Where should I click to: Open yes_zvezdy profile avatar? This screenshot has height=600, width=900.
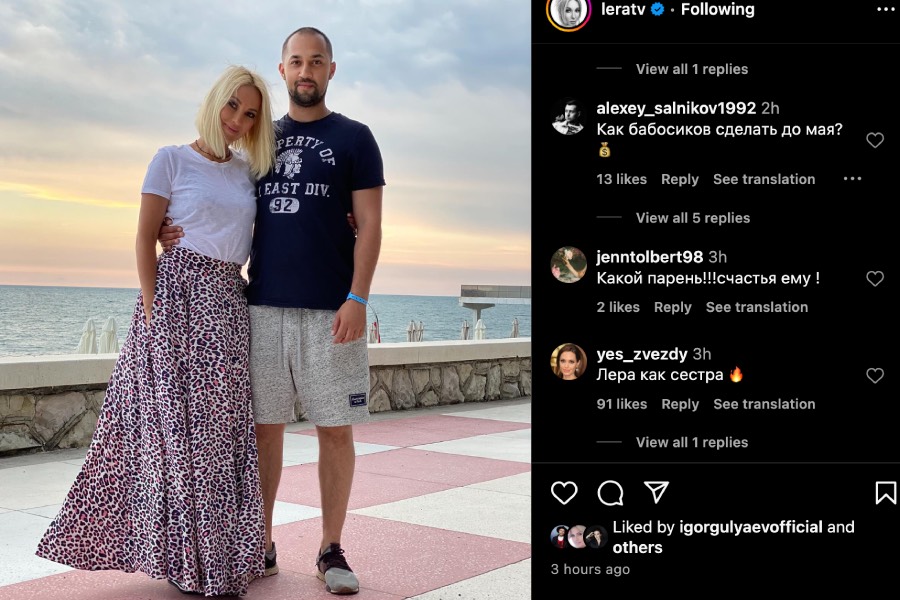tap(568, 362)
